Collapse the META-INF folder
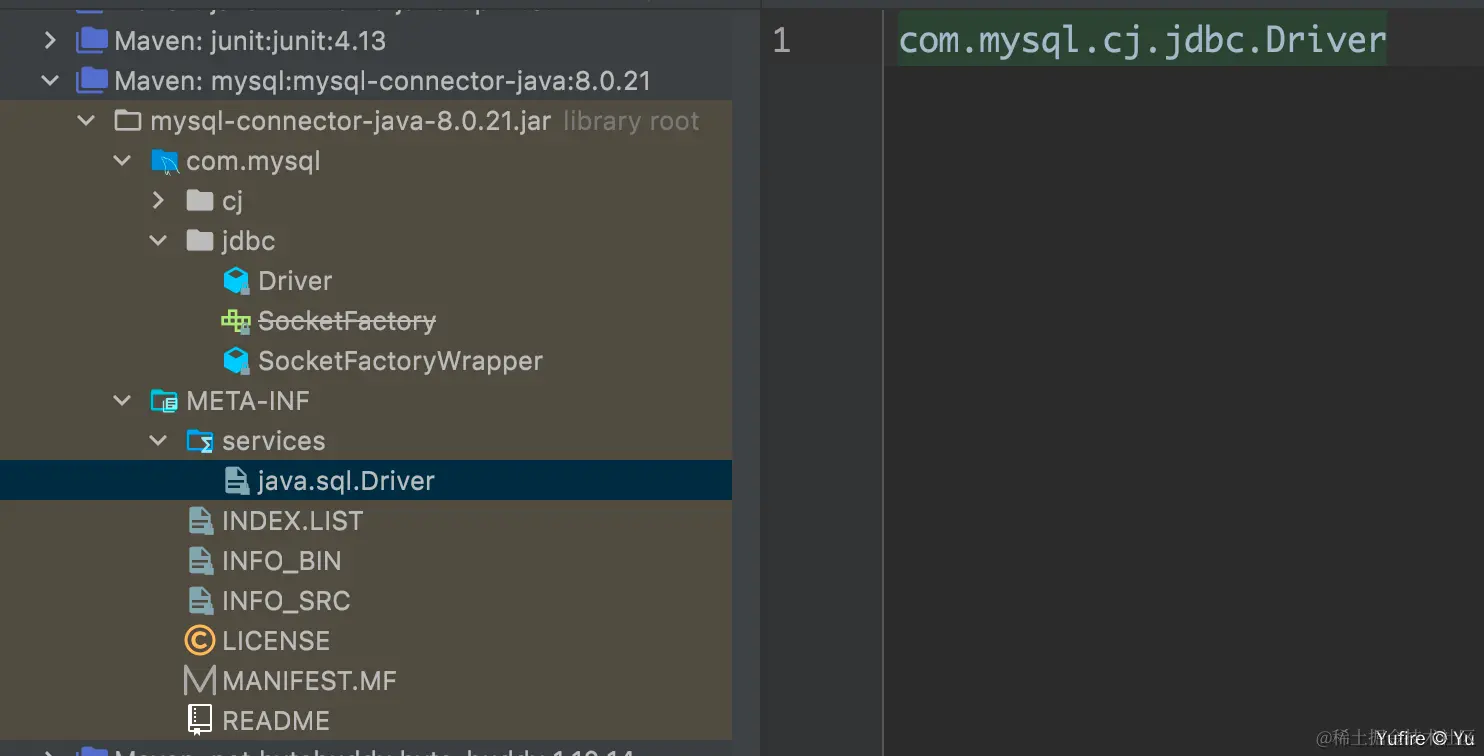1484x756 pixels. click(122, 401)
